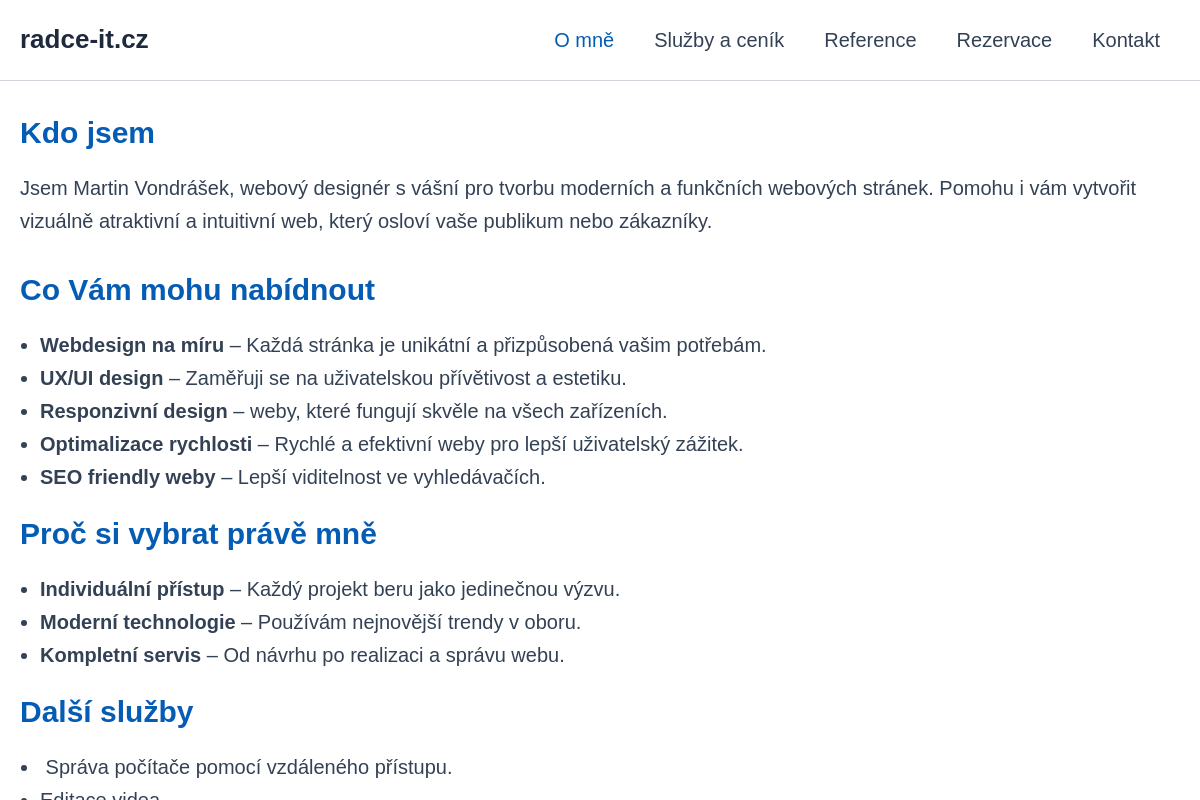Open the Reference menu item
The image size is (1200, 800).
tap(870, 40)
